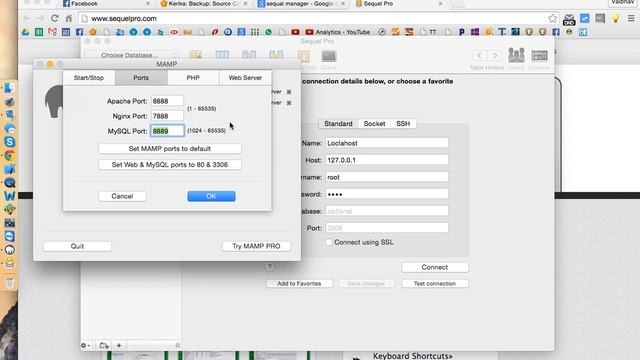
Task: Switch to the Web Server tab in MAMP
Action: [245, 78]
